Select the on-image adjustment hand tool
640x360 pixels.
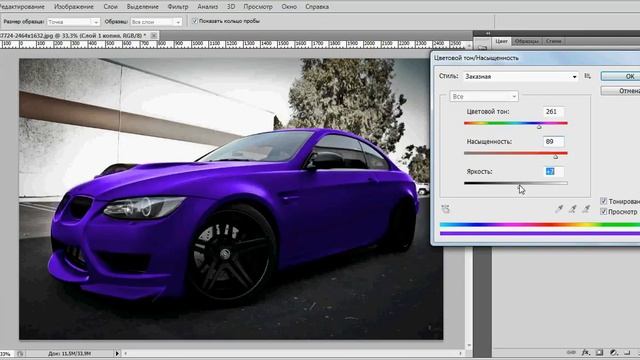(x=445, y=209)
